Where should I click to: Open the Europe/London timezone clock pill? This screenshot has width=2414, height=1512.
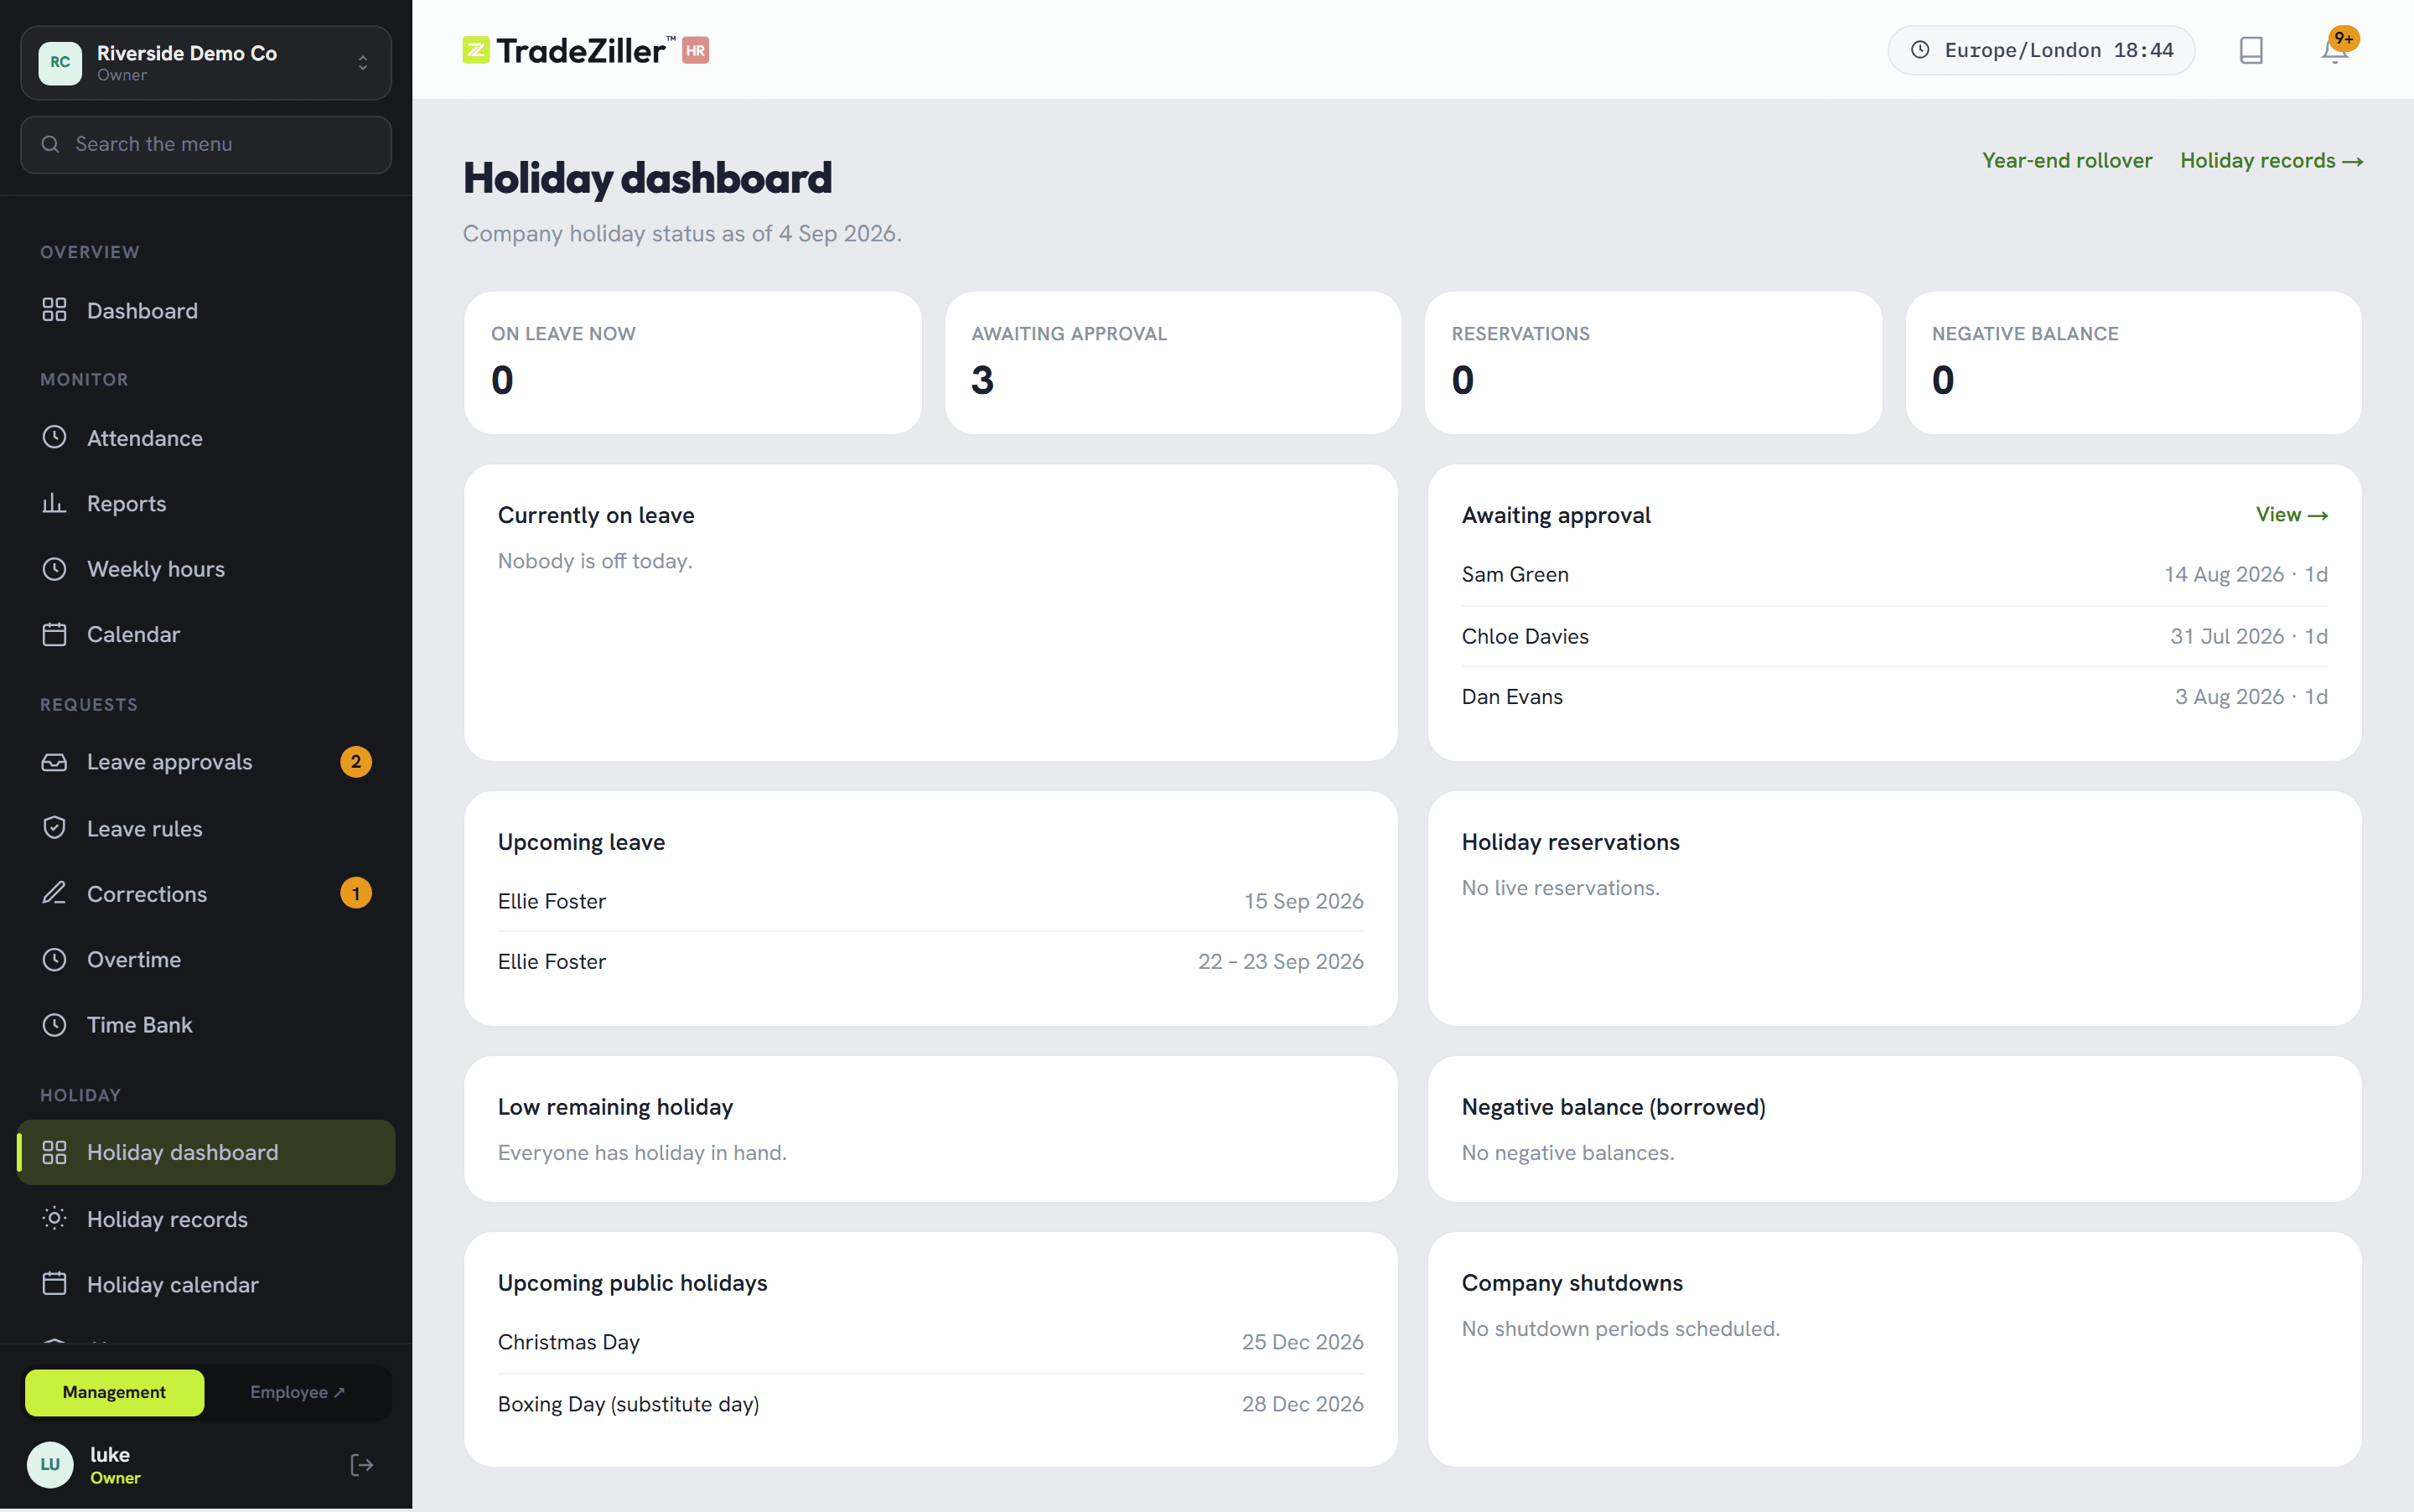[x=2041, y=50]
